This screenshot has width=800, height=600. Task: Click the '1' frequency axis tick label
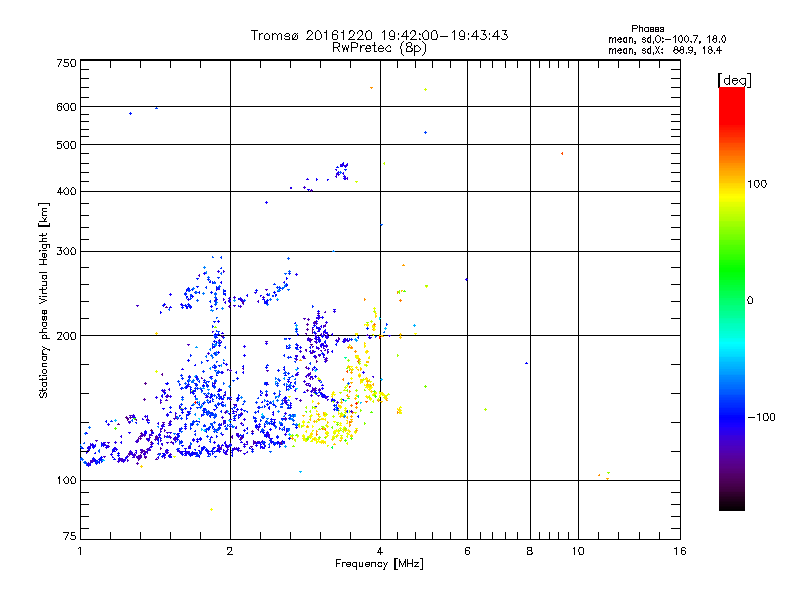[80, 551]
